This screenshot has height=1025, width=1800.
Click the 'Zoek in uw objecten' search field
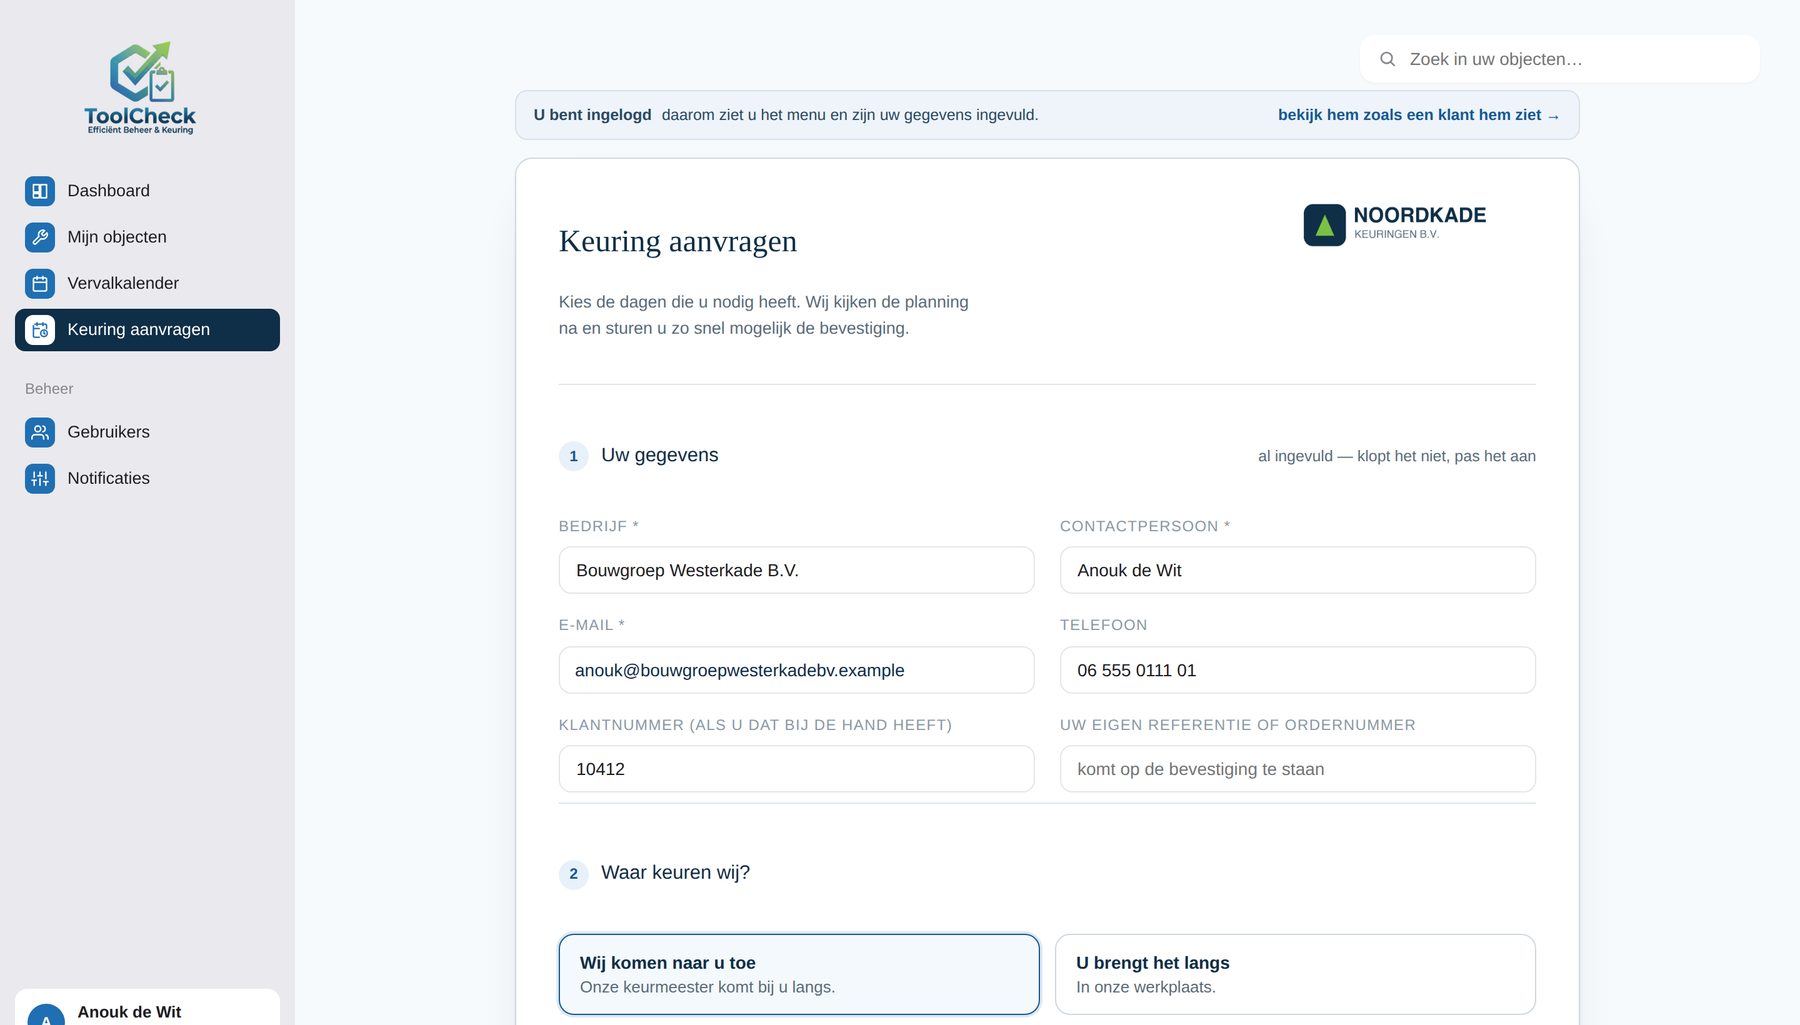click(1559, 59)
